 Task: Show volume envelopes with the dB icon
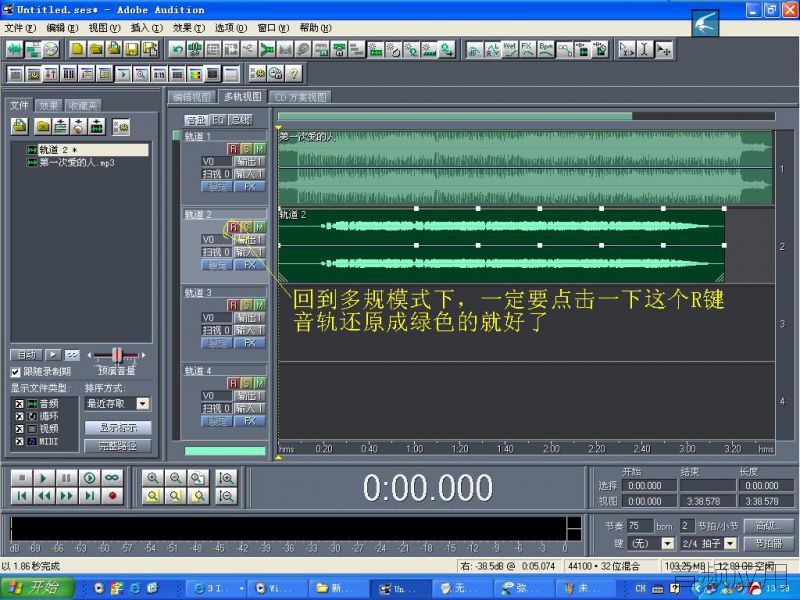474,49
